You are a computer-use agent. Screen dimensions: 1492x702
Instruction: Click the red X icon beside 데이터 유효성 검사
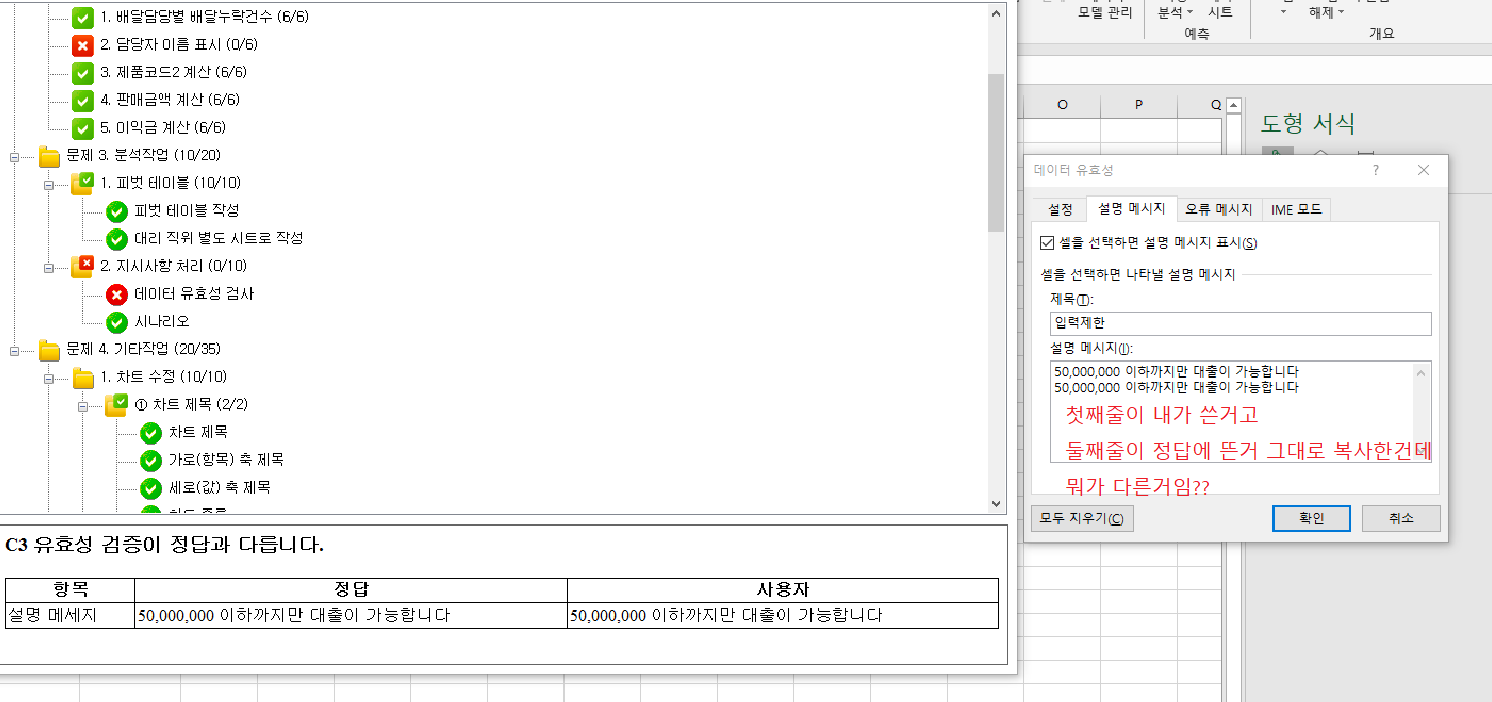[x=117, y=294]
